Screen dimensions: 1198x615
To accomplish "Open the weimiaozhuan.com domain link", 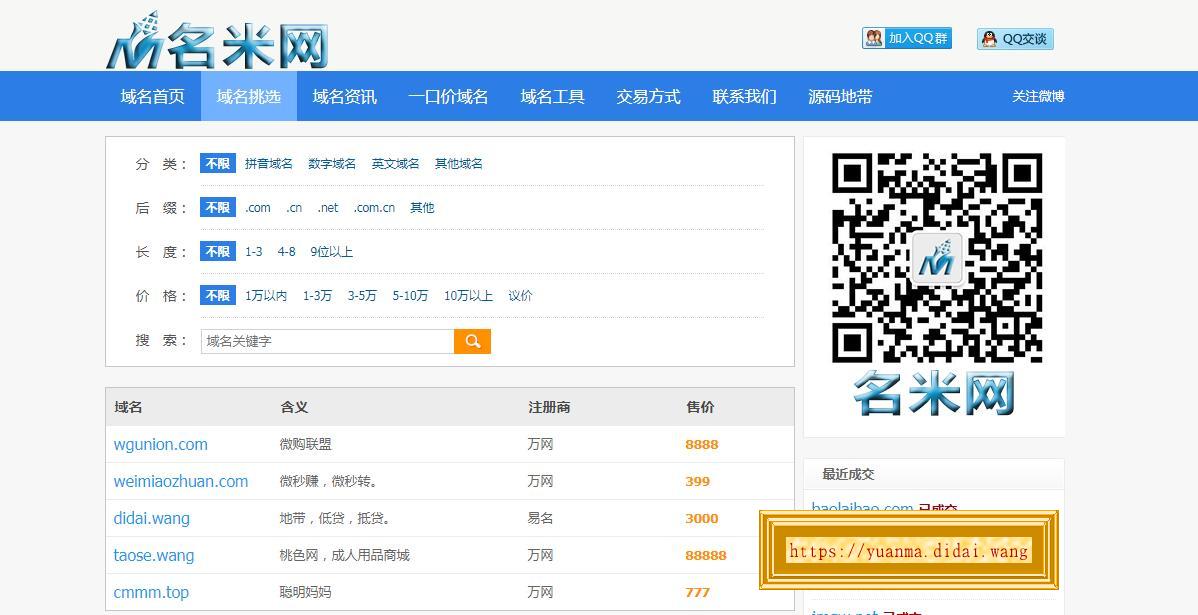I will coord(180,481).
